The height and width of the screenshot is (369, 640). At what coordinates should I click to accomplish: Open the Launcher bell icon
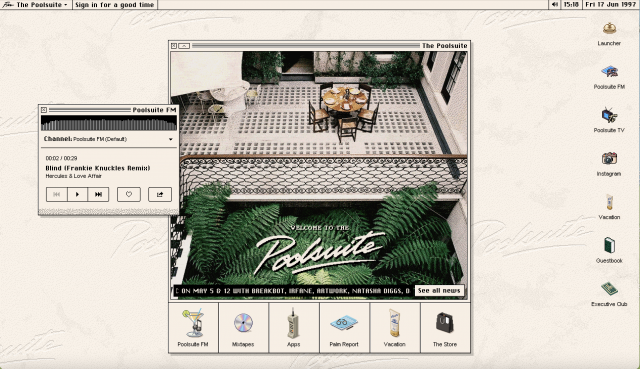[x=609, y=29]
